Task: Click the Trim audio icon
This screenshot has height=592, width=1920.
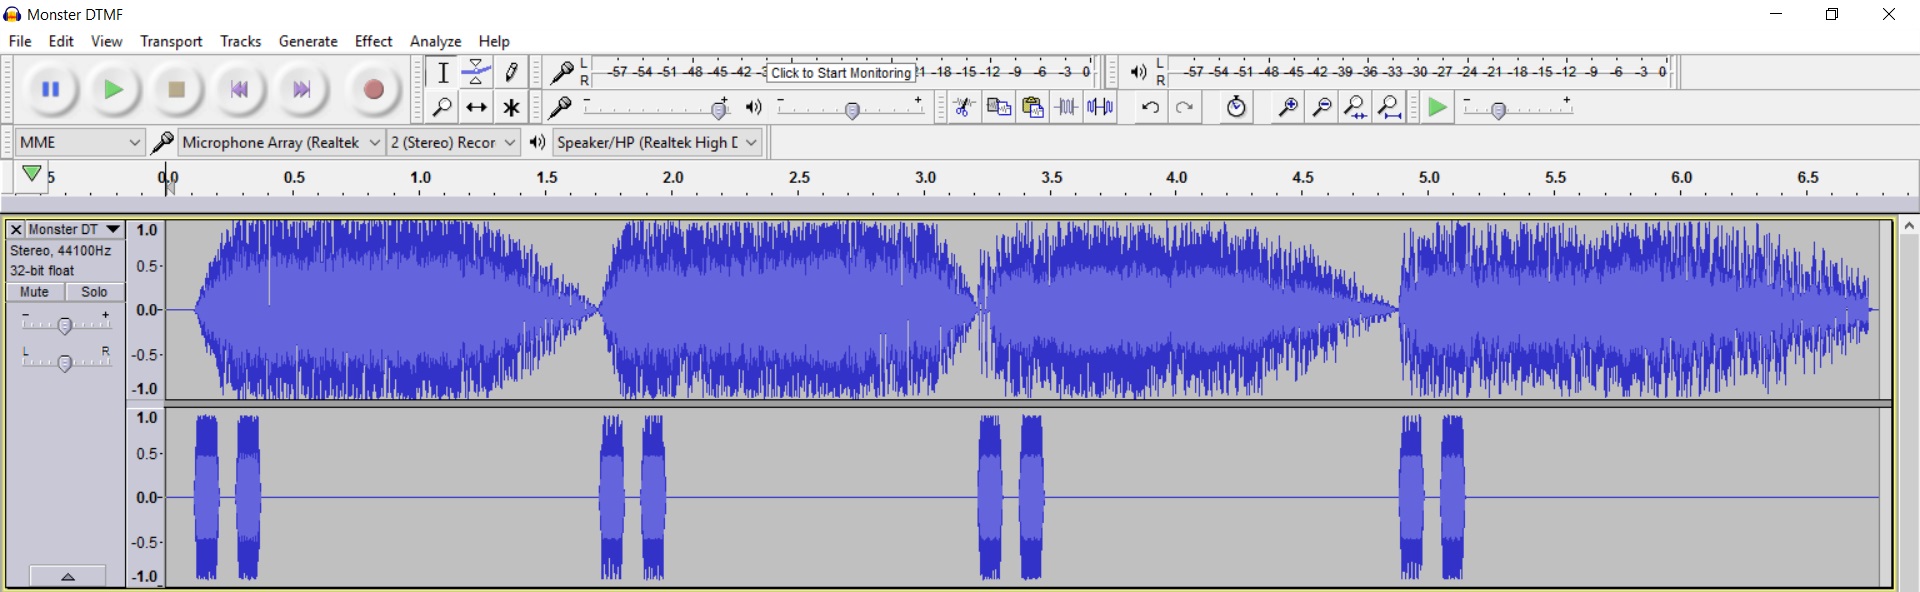Action: point(1067,107)
